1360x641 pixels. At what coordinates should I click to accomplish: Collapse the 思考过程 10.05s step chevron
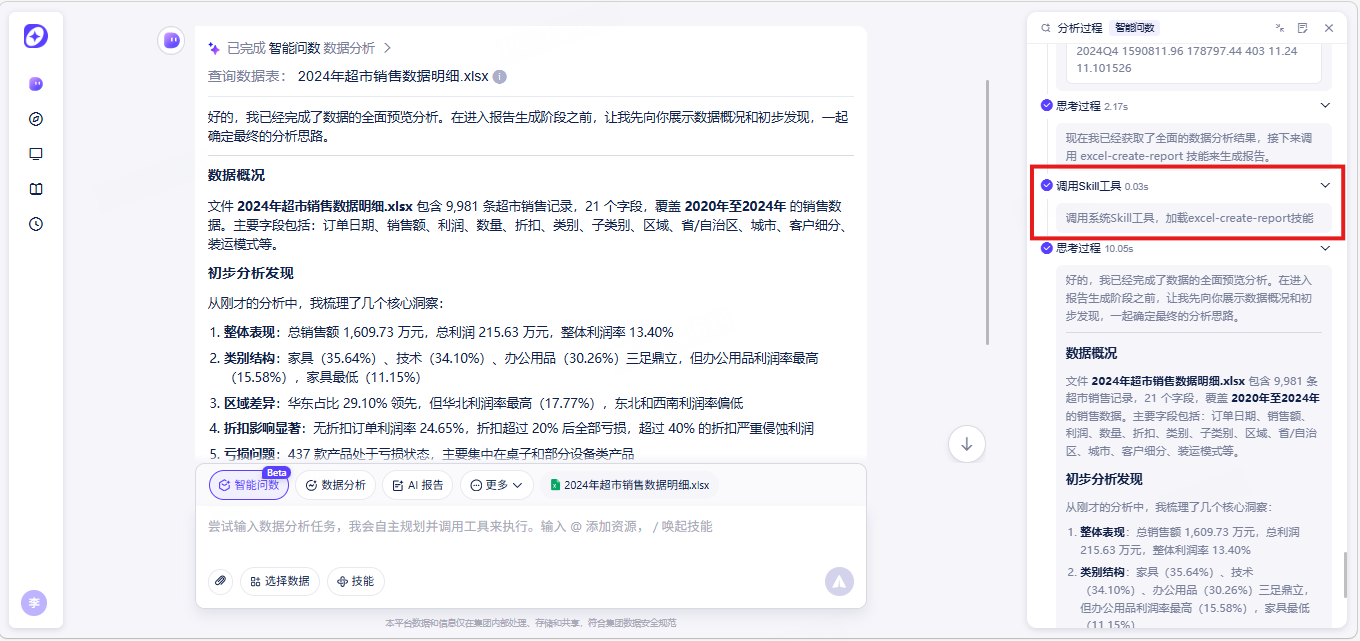click(1325, 247)
